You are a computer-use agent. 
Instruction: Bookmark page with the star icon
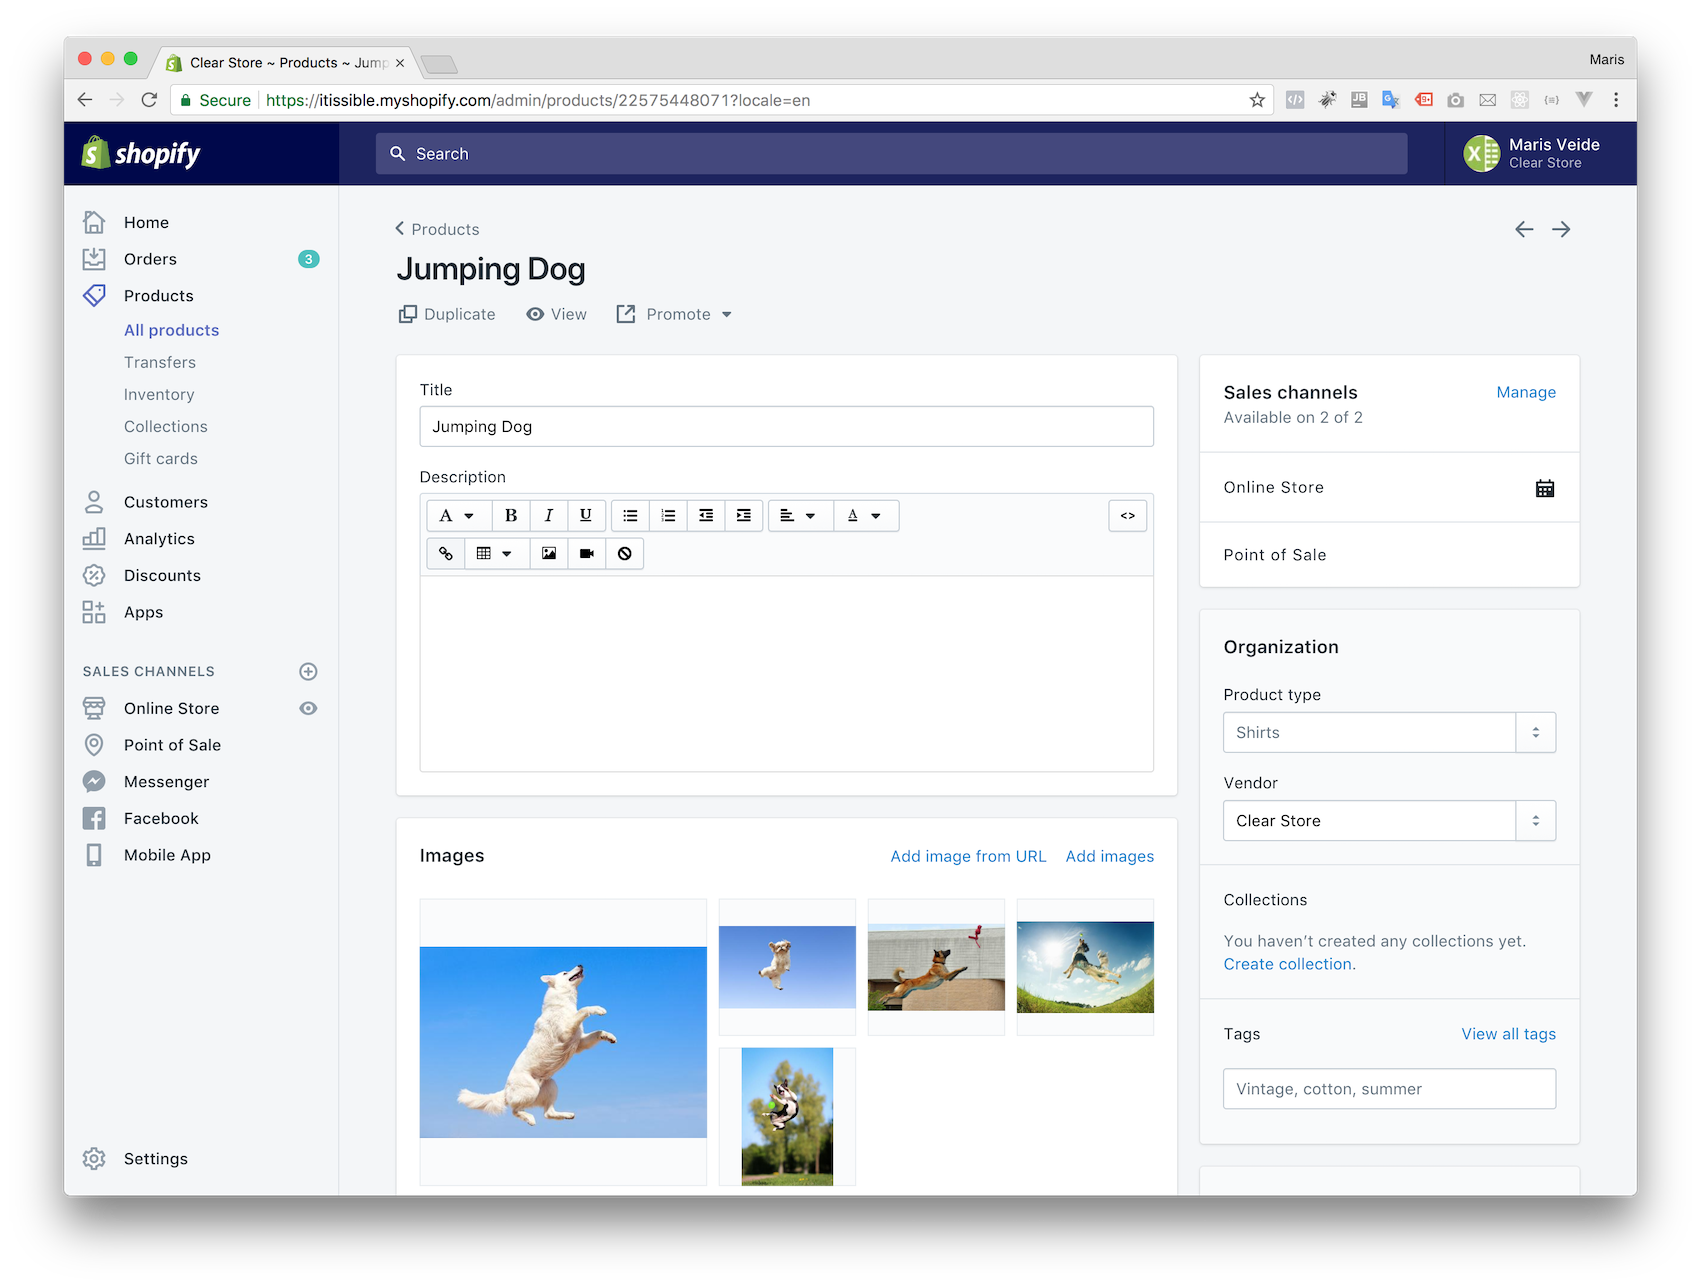pos(1257,100)
